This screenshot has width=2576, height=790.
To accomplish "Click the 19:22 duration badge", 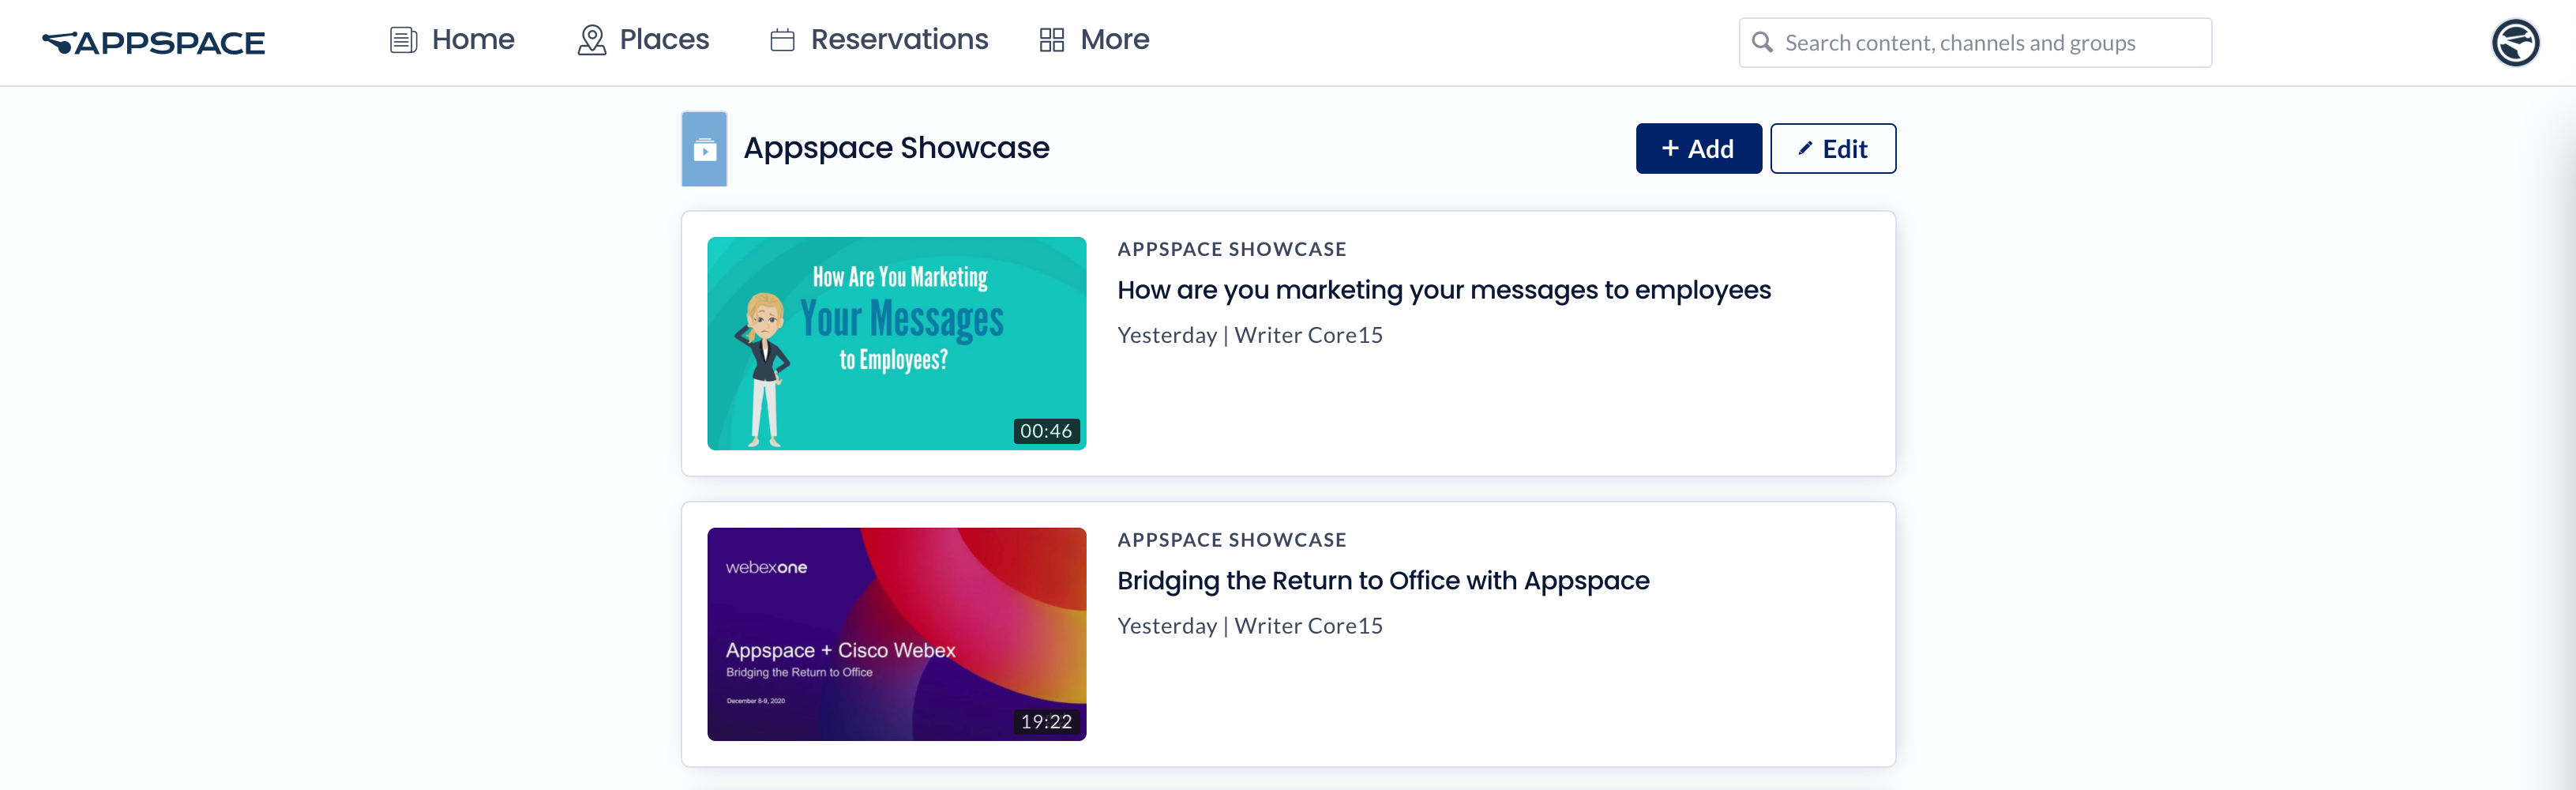I will 1046,722.
